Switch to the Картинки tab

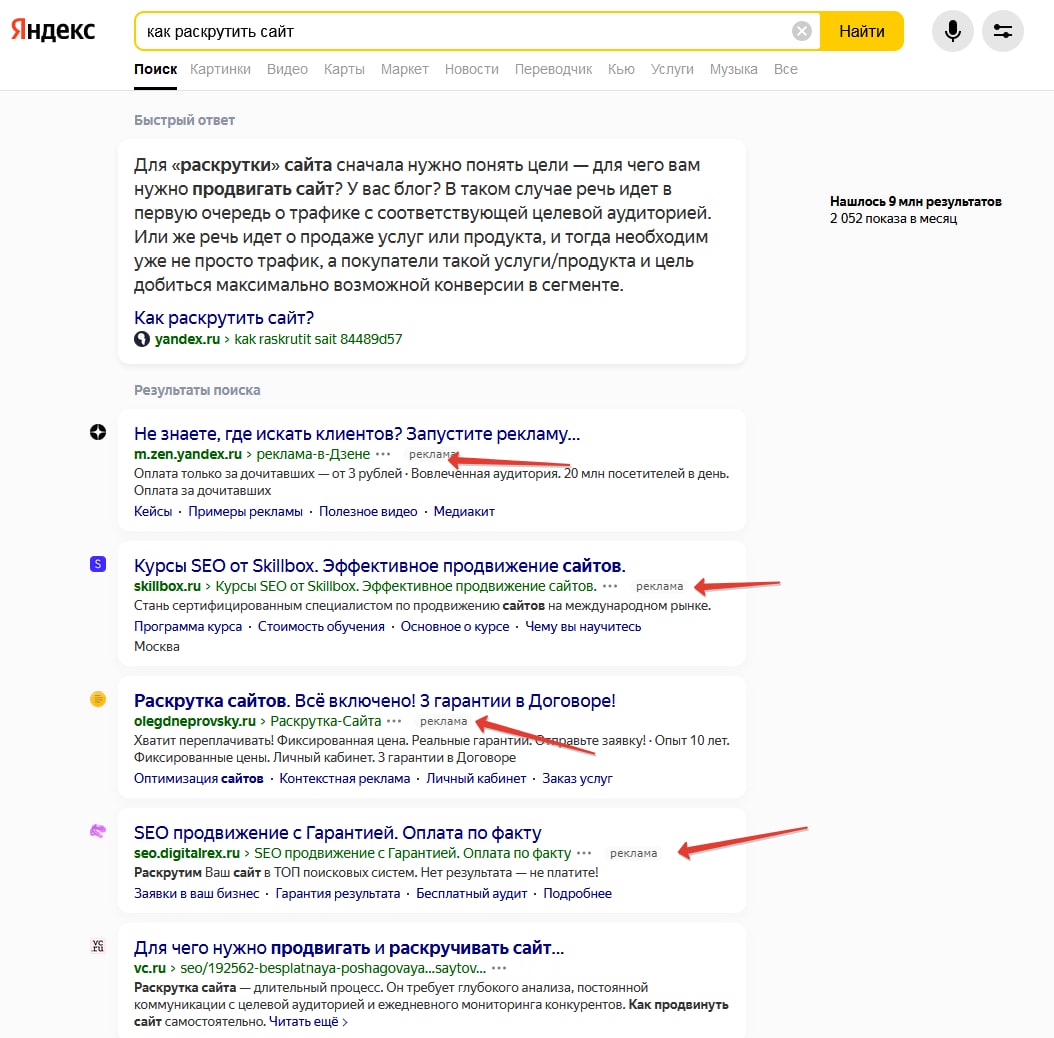pyautogui.click(x=220, y=69)
